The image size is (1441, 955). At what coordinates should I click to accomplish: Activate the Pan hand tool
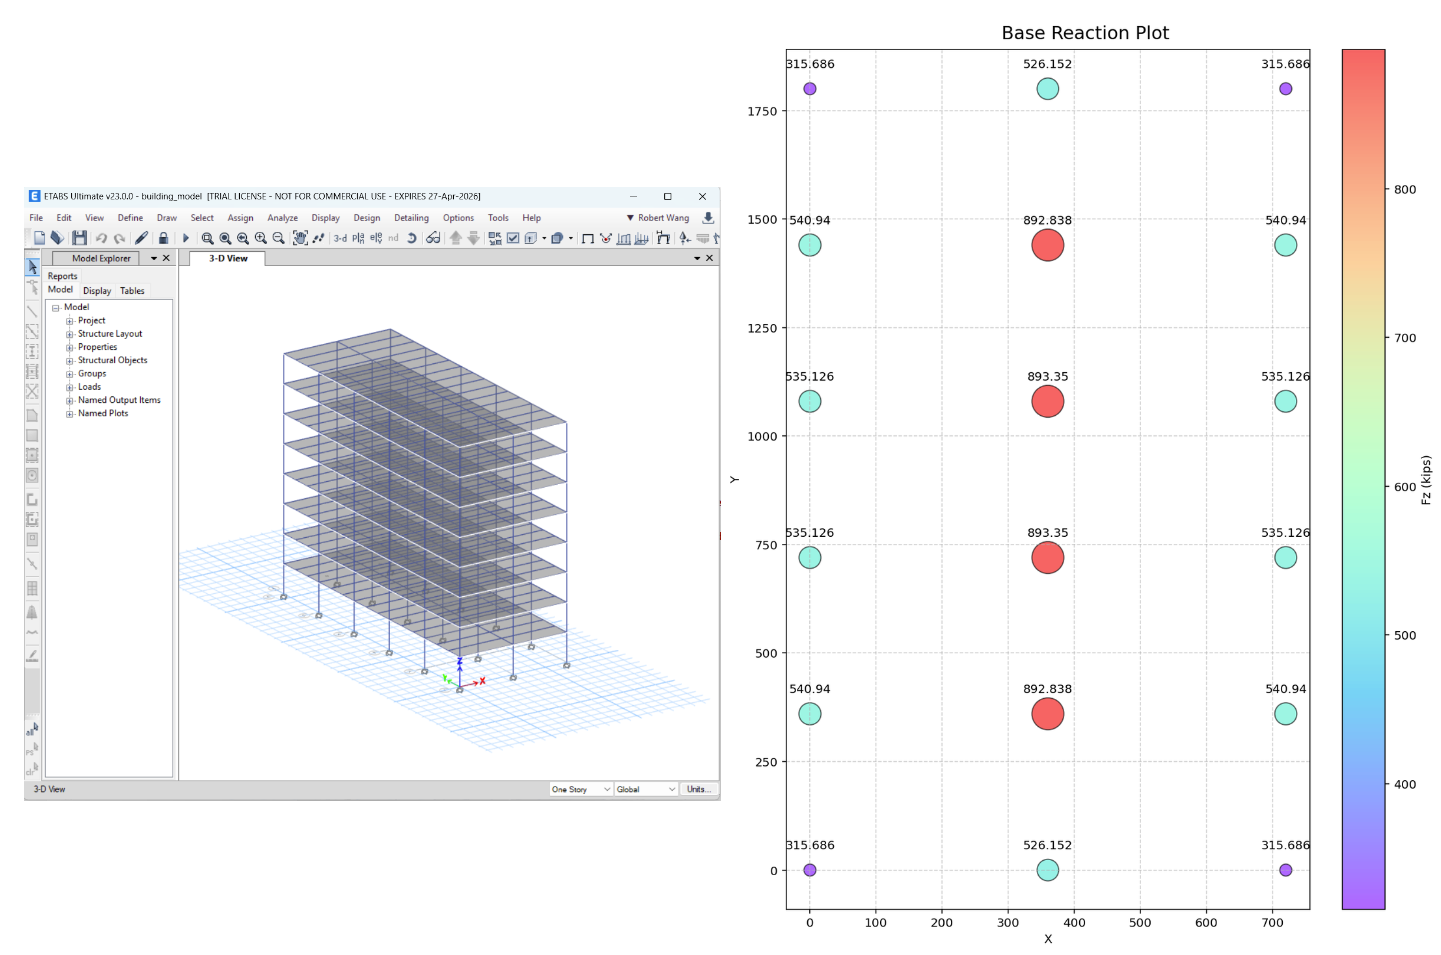click(300, 238)
